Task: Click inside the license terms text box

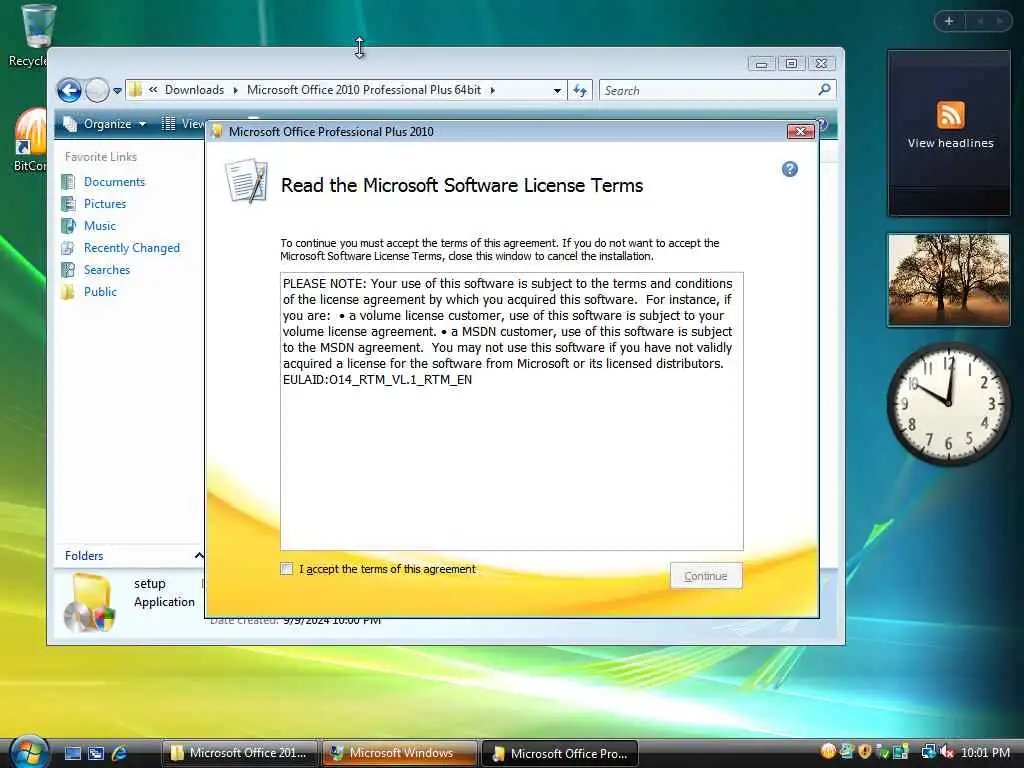Action: [x=511, y=411]
